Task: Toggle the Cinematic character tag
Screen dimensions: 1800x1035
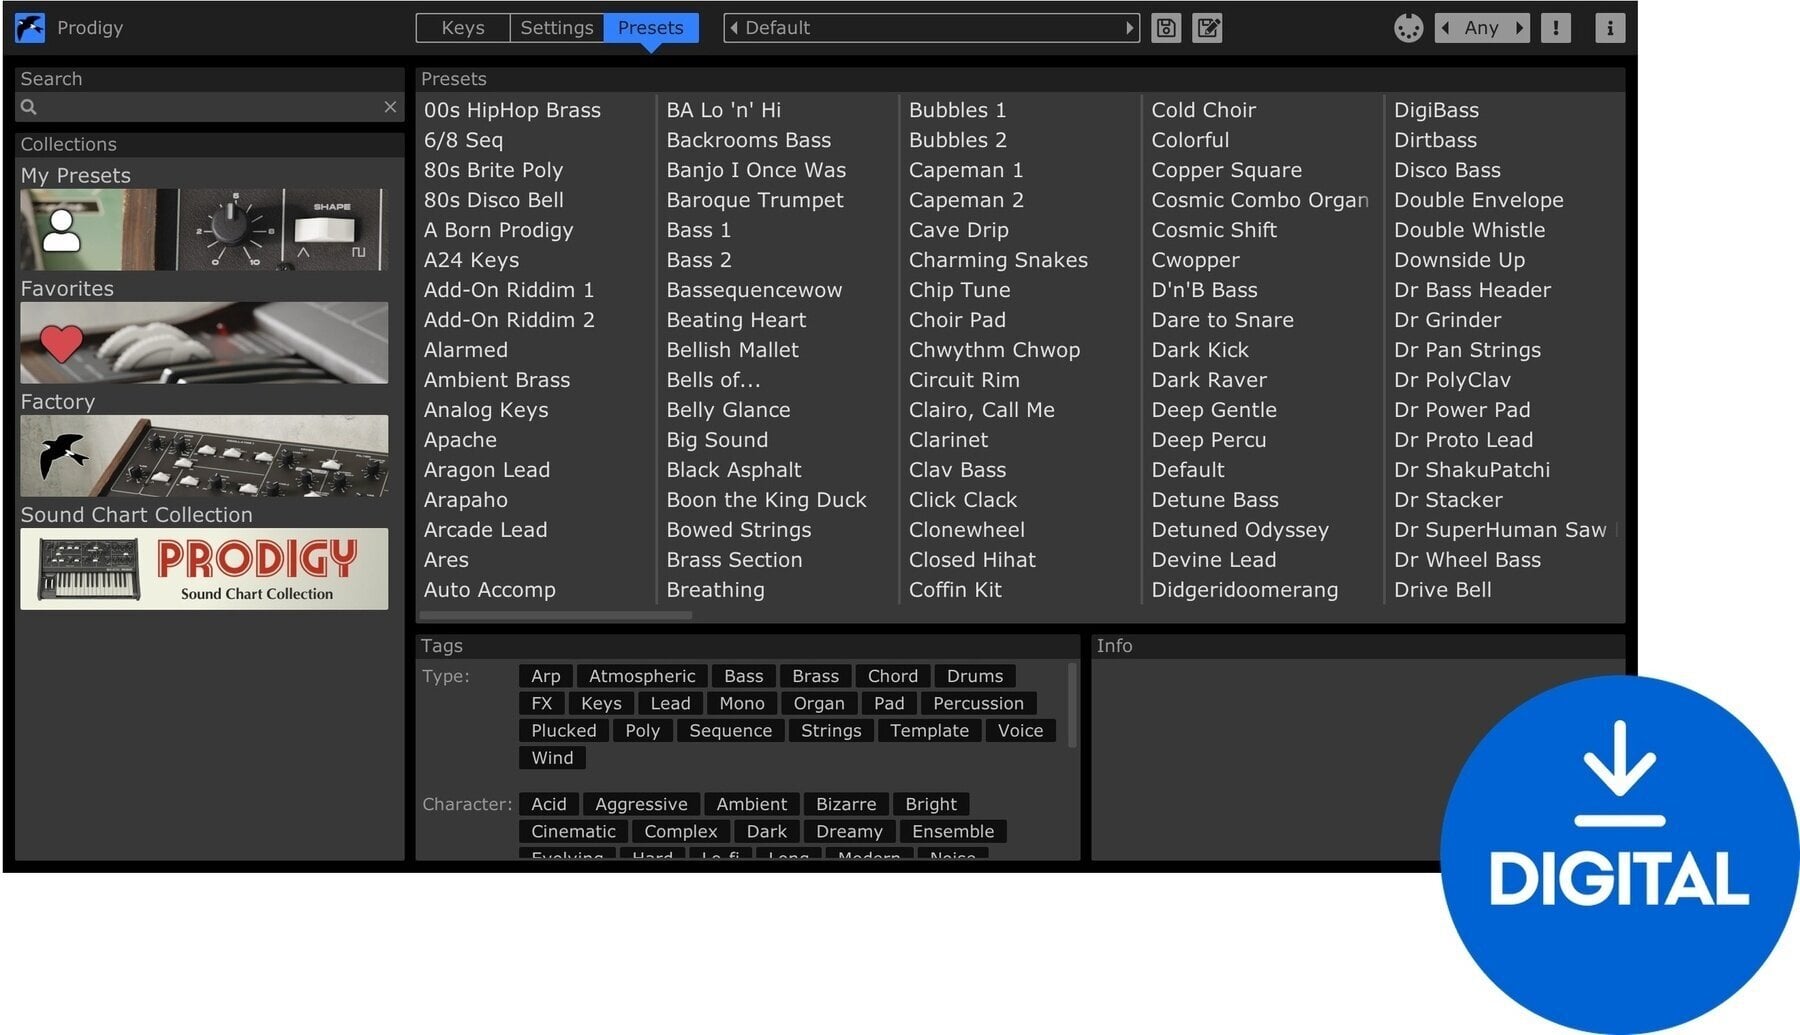Action: point(574,832)
